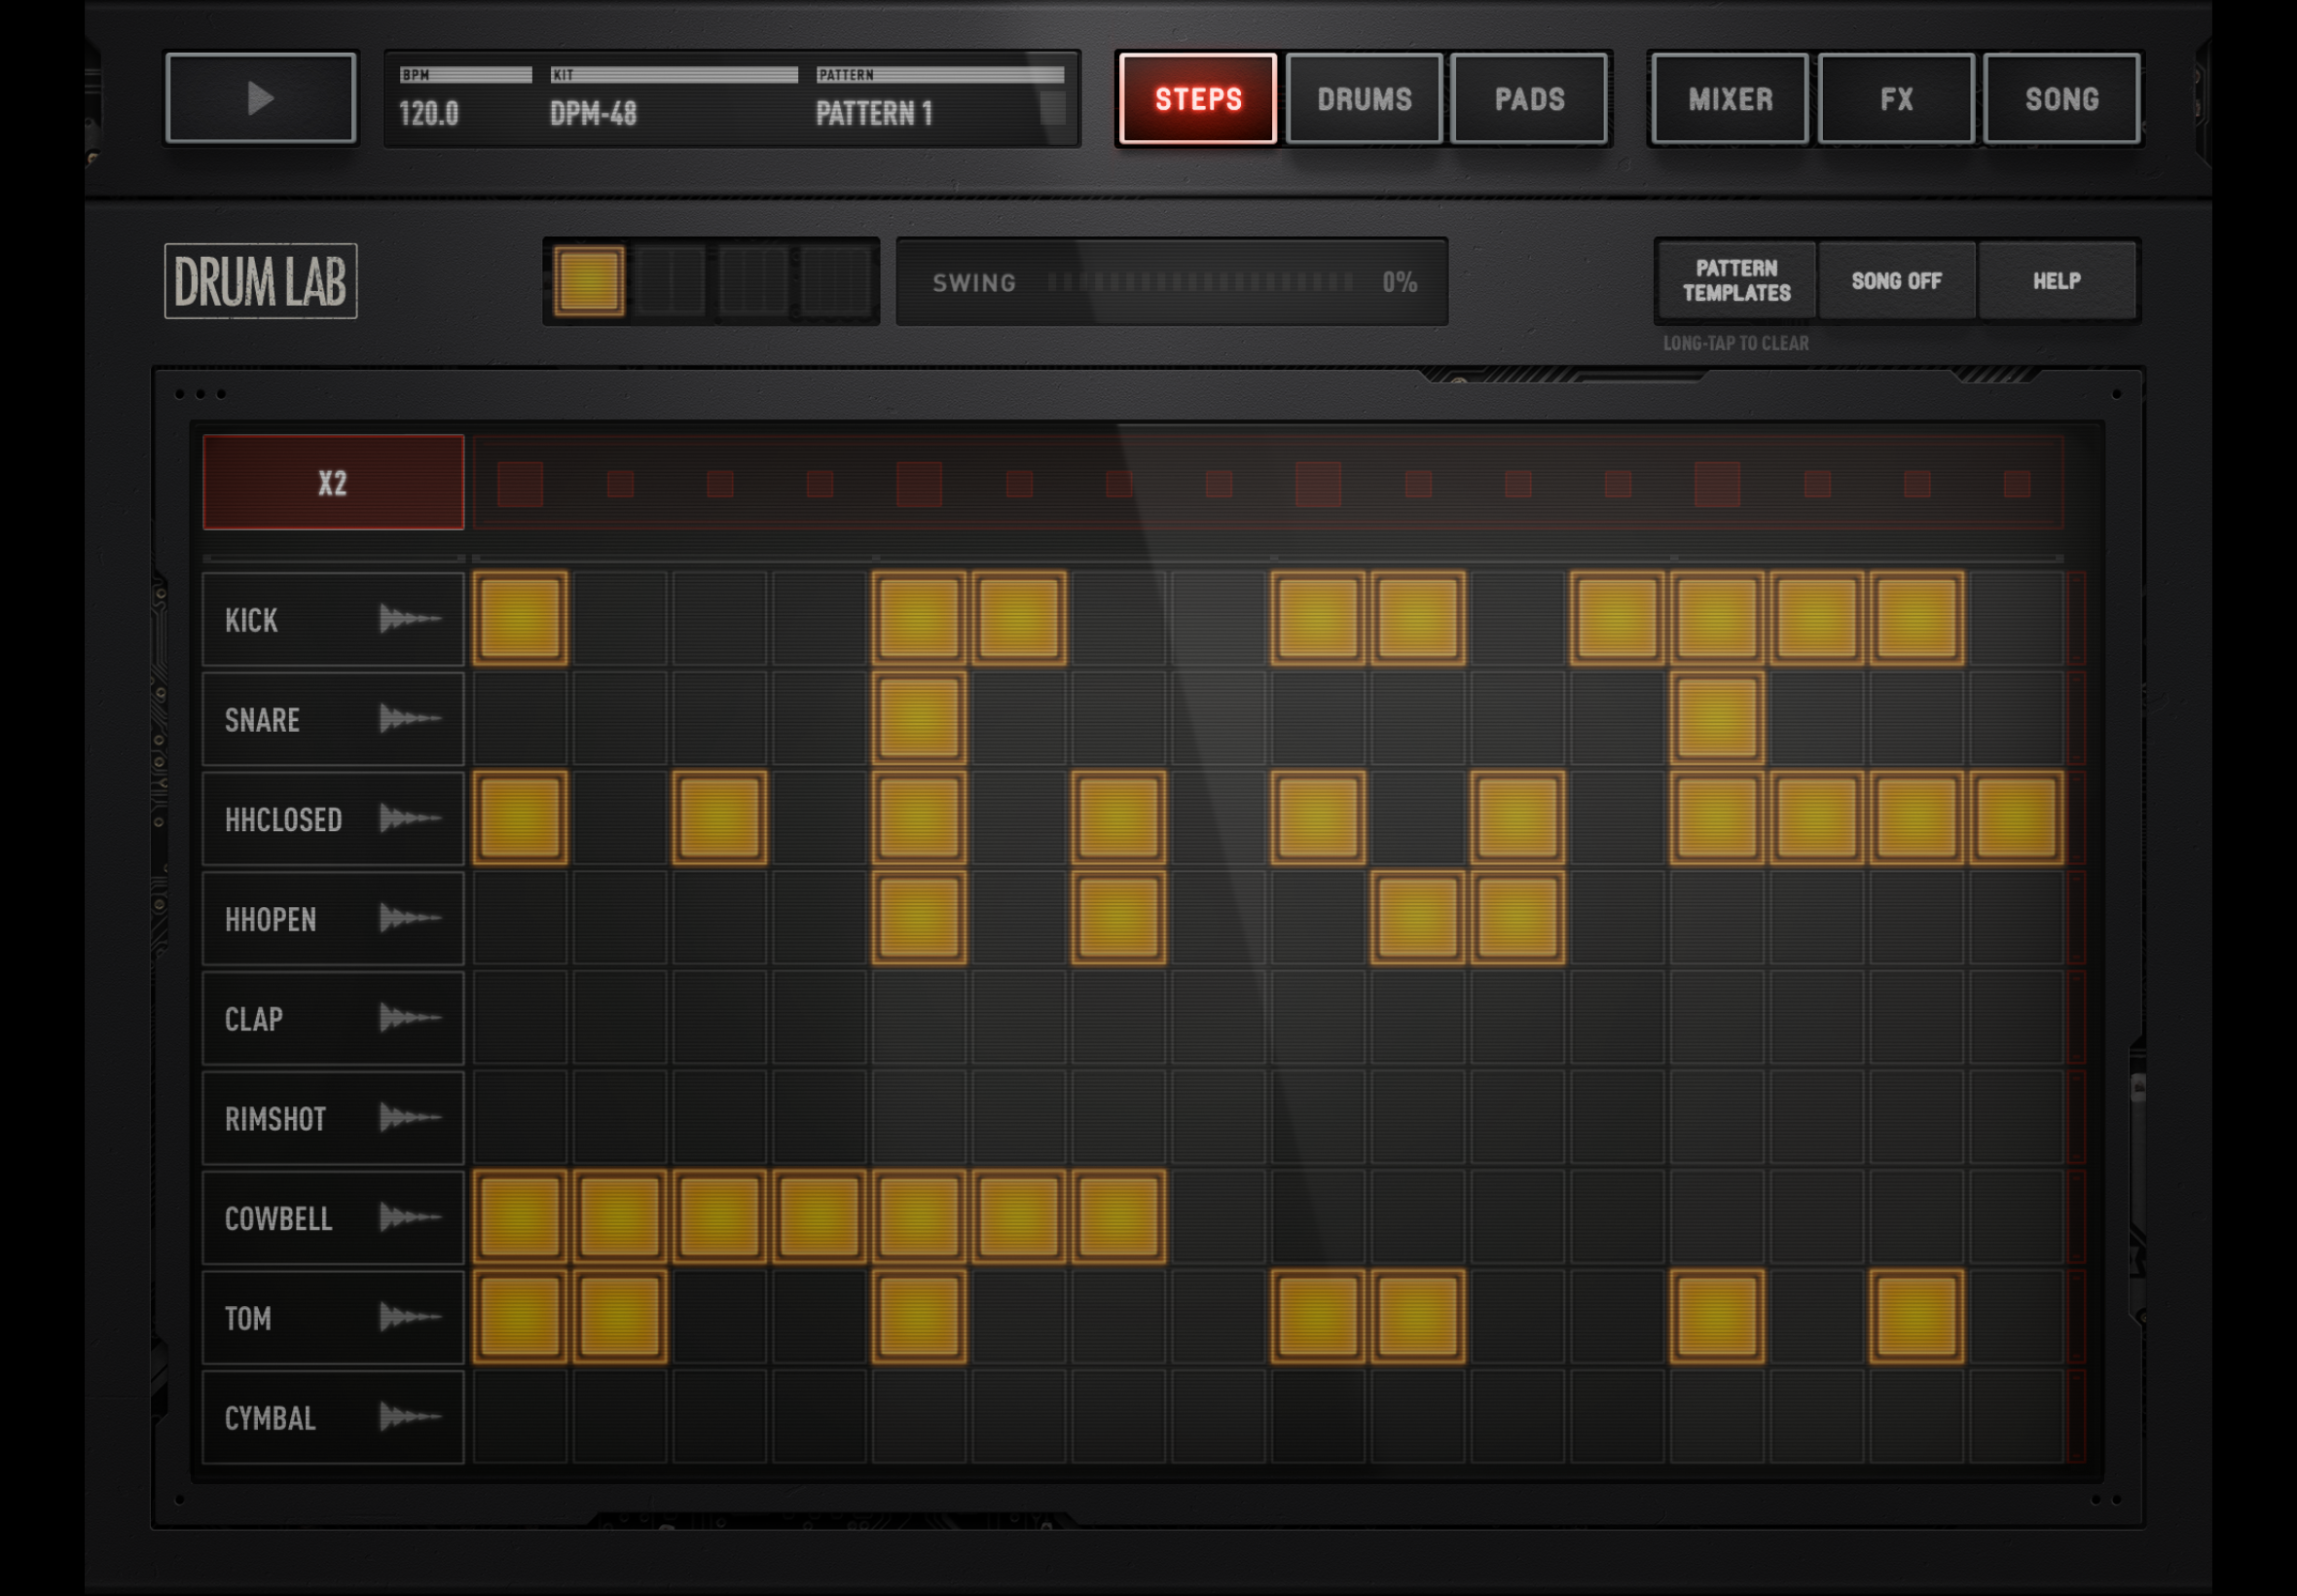The width and height of the screenshot is (2297, 1596).
Task: Disable the last HHCLOSED step
Action: pos(2016,819)
